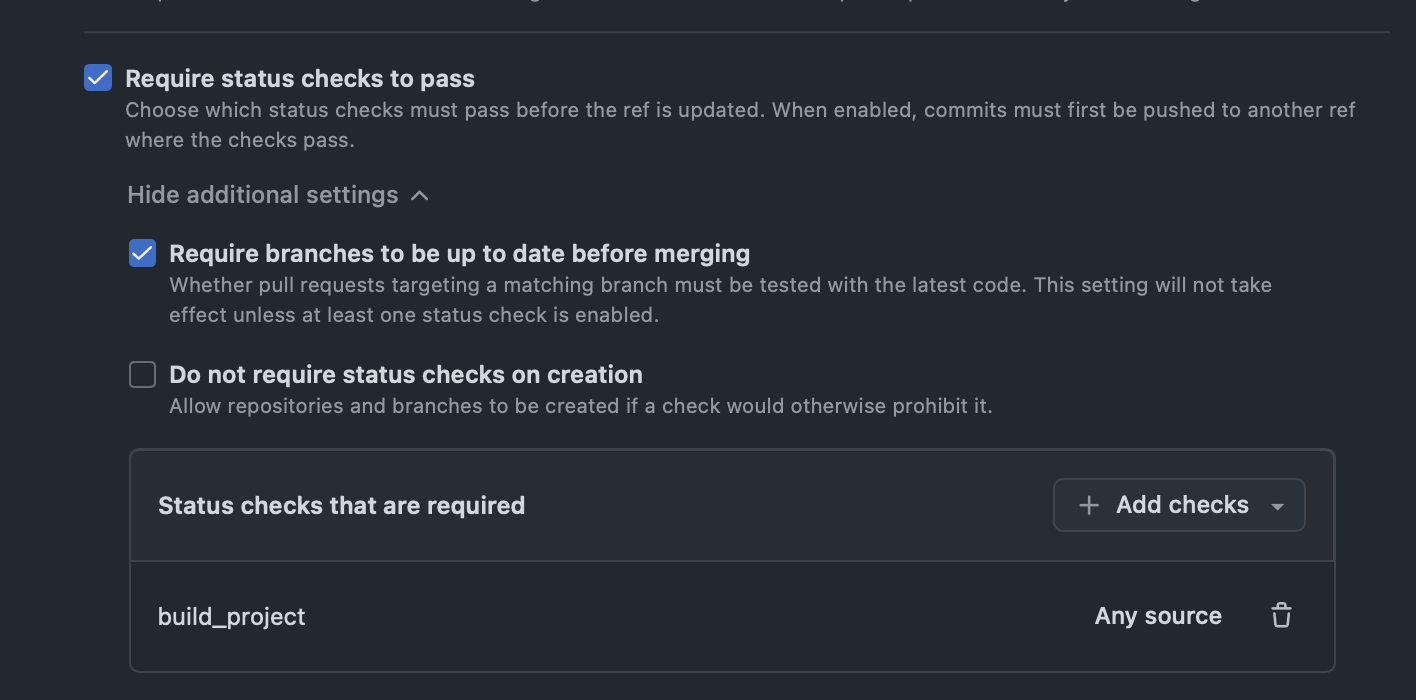Click the Whether pull requests targeting description text

tap(720, 300)
